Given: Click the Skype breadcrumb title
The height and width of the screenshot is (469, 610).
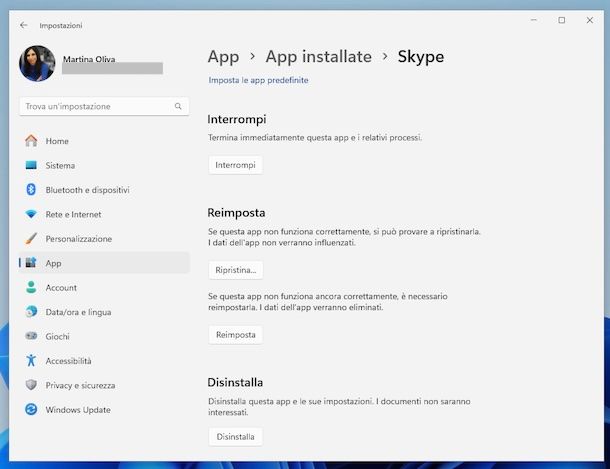Looking at the screenshot, I should tap(421, 57).
